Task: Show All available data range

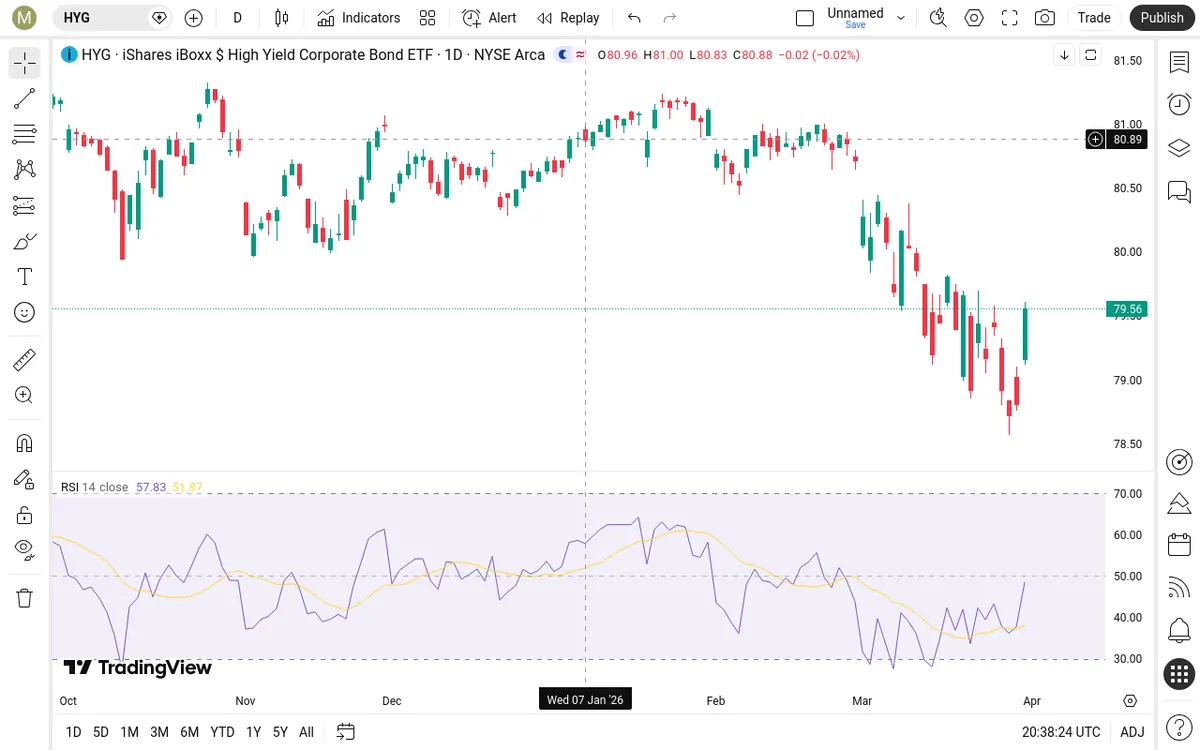Action: [x=306, y=732]
